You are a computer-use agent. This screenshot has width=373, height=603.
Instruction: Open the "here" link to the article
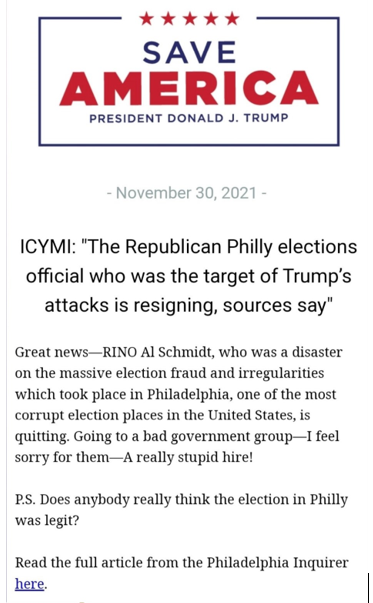29,584
